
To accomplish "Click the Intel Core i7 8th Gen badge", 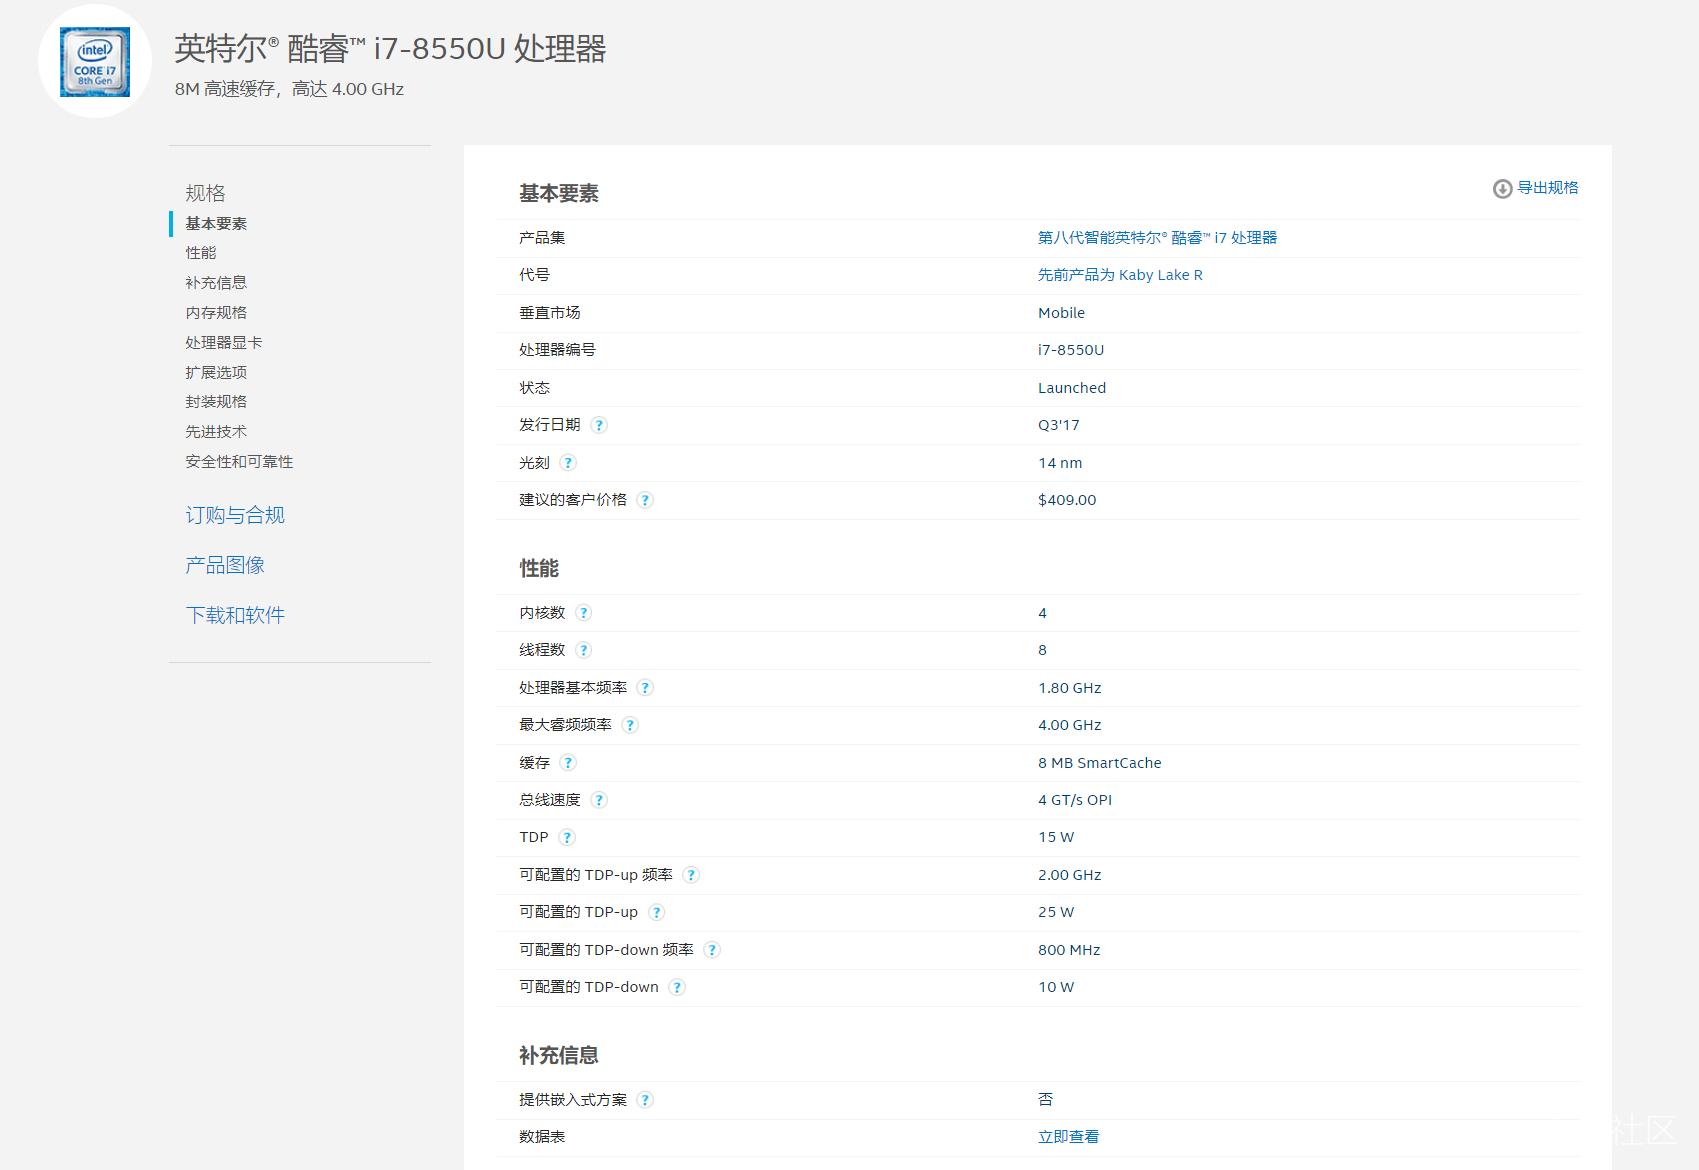I will (x=95, y=62).
